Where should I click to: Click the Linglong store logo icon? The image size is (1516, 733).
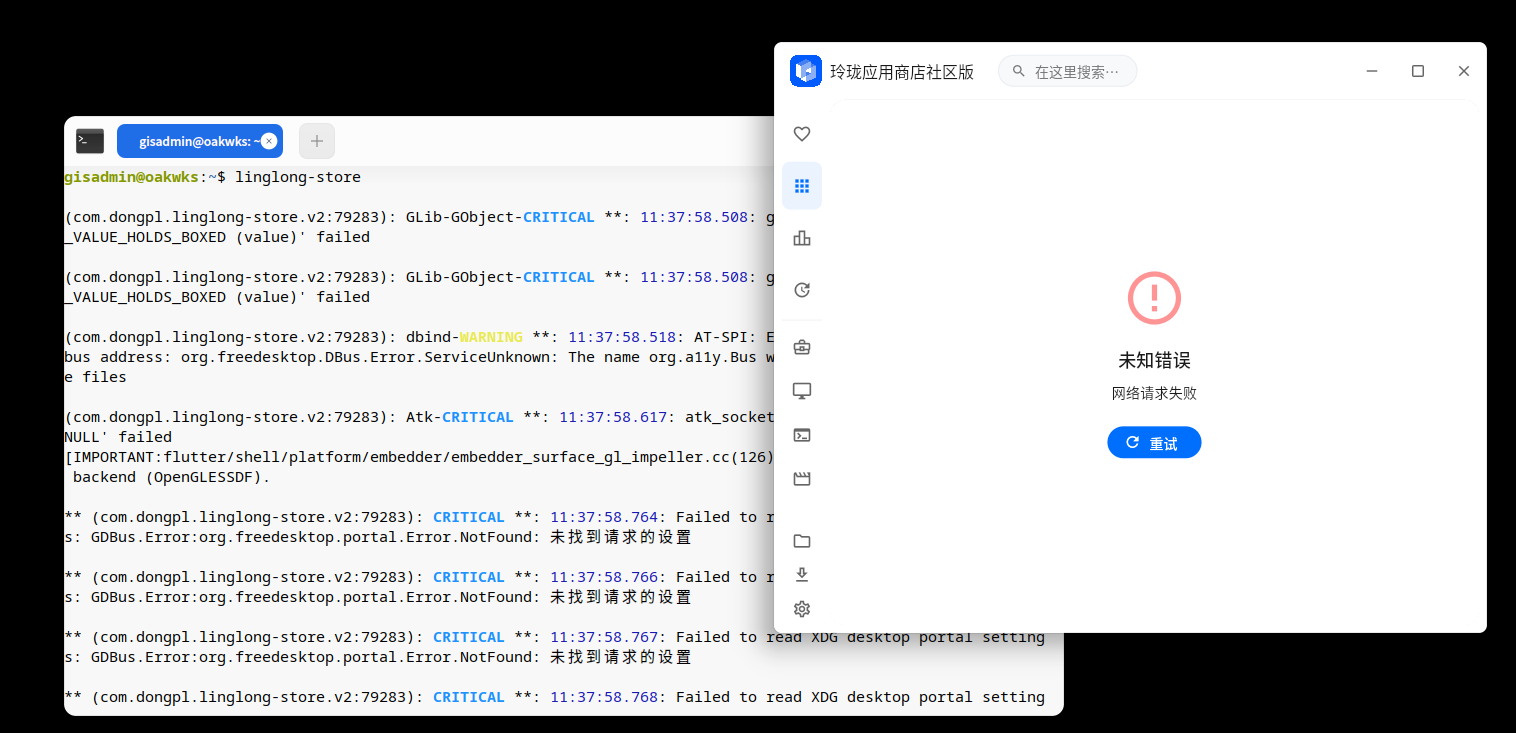coord(806,71)
